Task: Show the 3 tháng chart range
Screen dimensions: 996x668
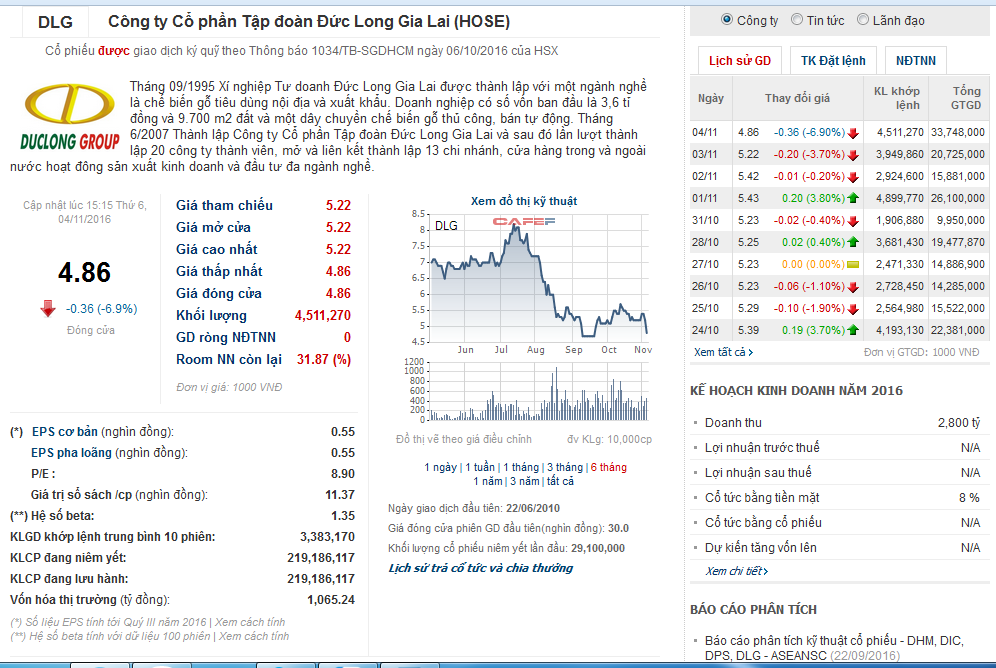Action: [x=565, y=467]
